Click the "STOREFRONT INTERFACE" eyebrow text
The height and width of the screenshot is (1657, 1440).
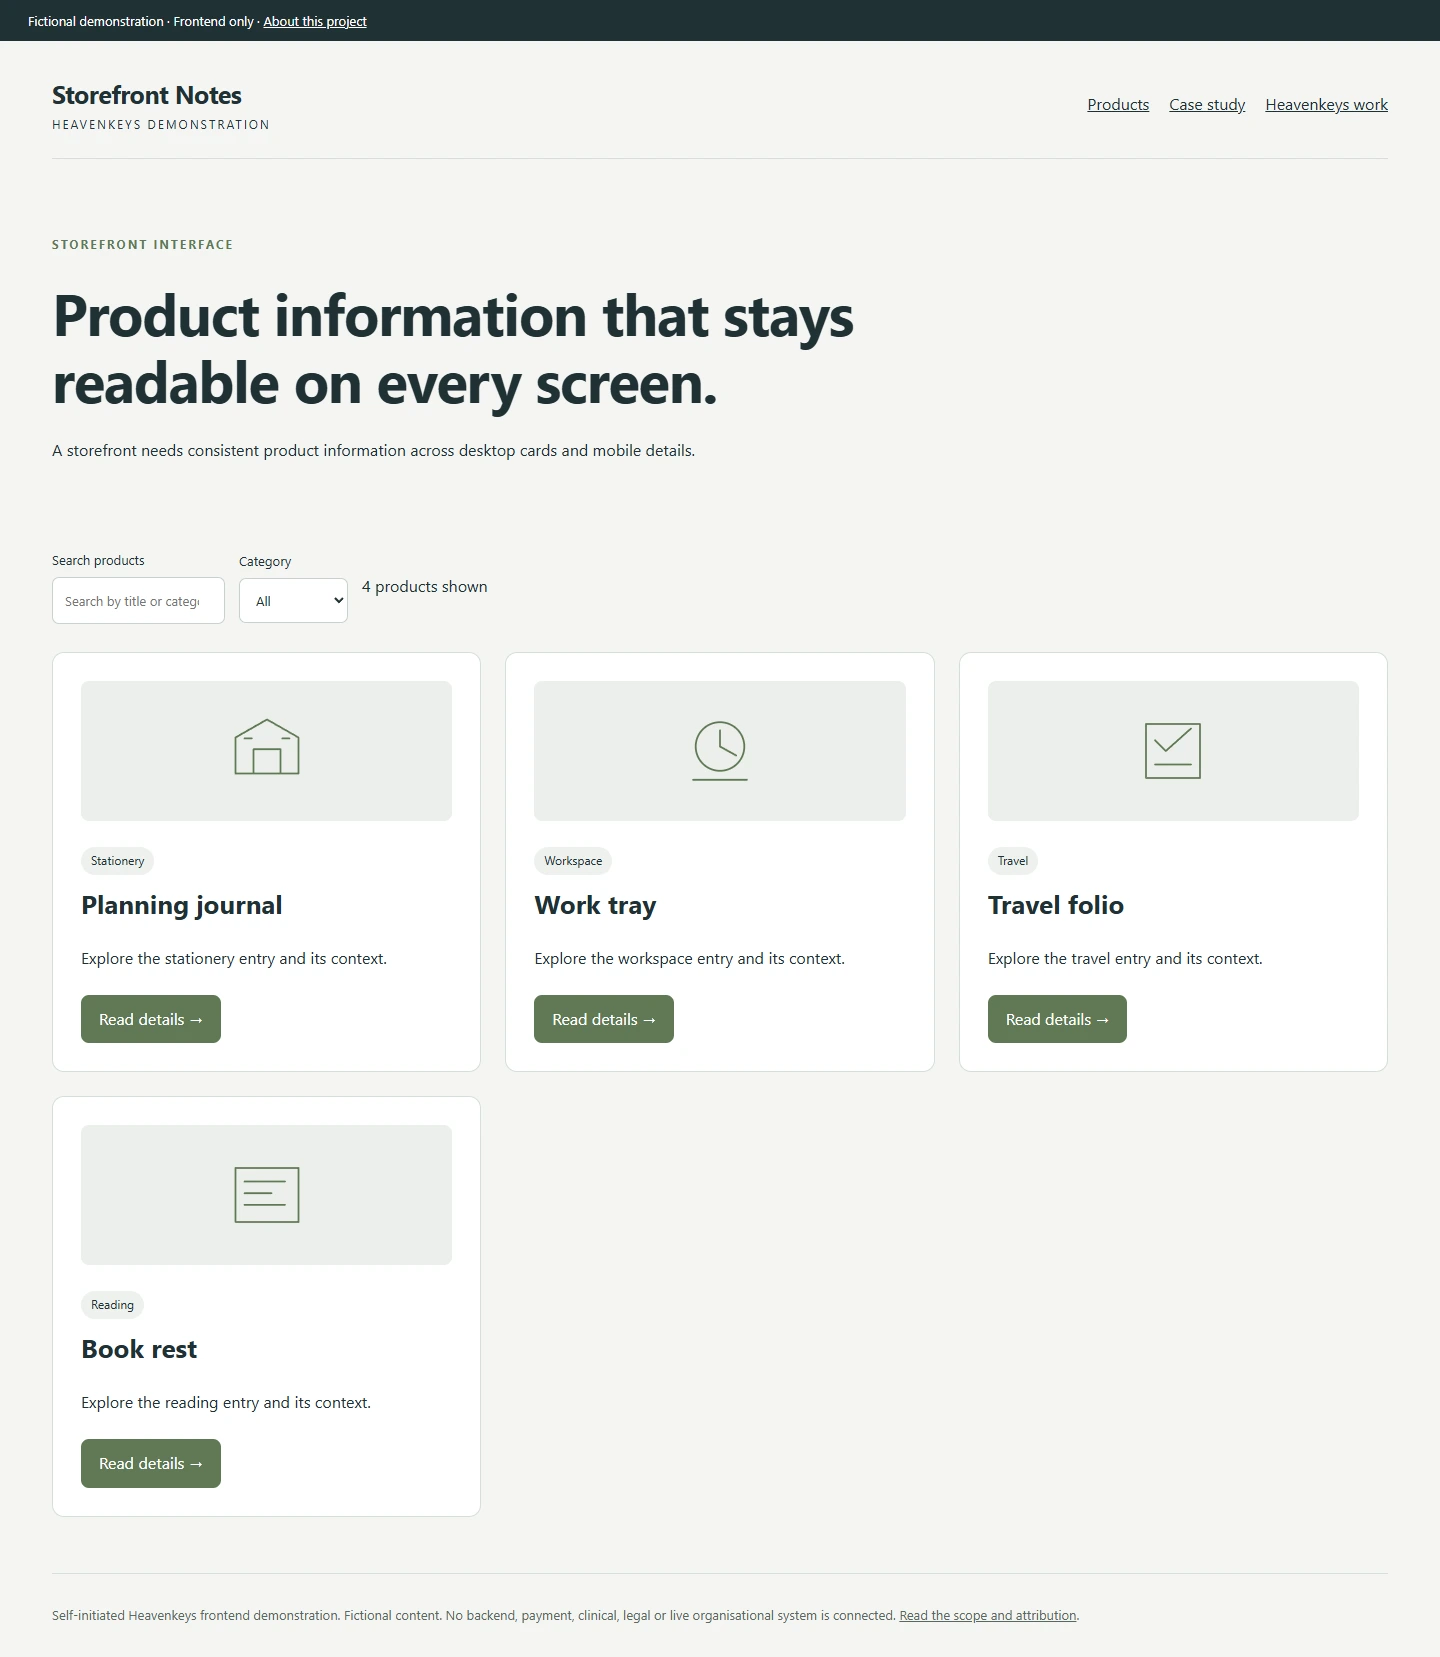coord(142,245)
